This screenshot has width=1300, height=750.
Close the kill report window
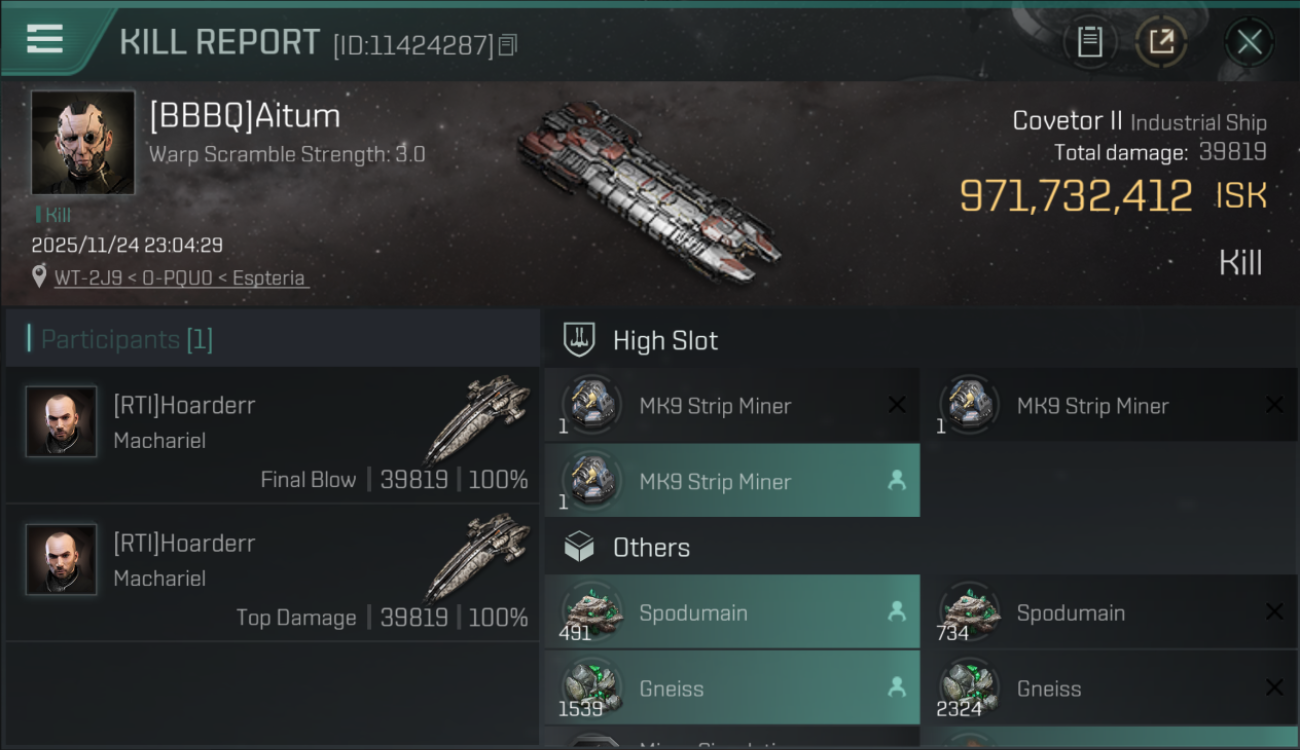pyautogui.click(x=1249, y=42)
